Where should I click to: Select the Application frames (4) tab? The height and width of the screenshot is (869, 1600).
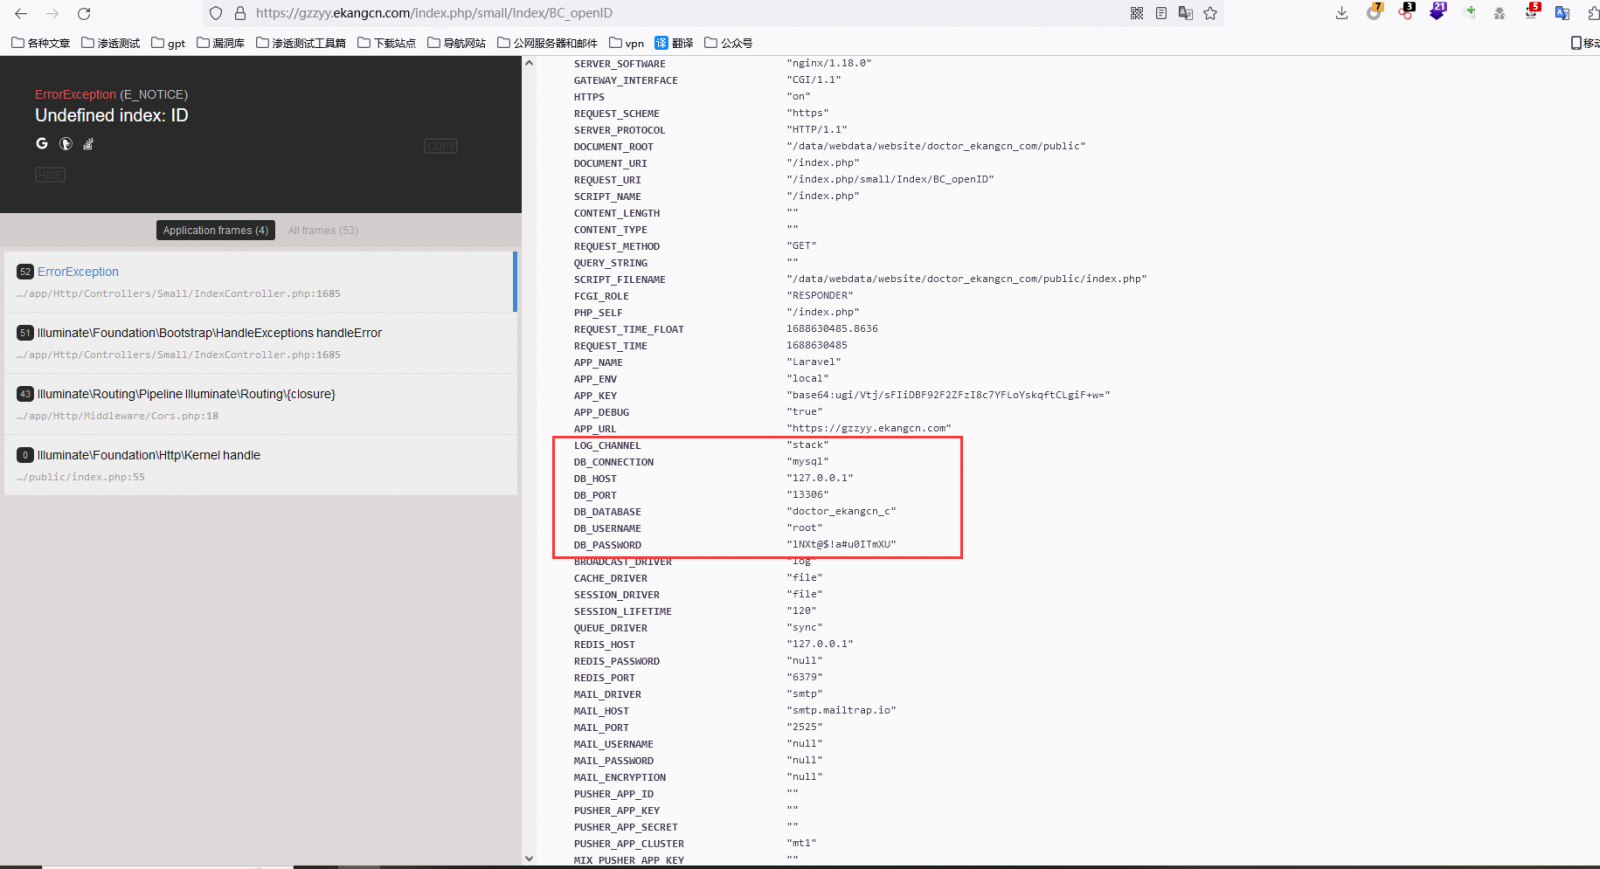click(216, 230)
